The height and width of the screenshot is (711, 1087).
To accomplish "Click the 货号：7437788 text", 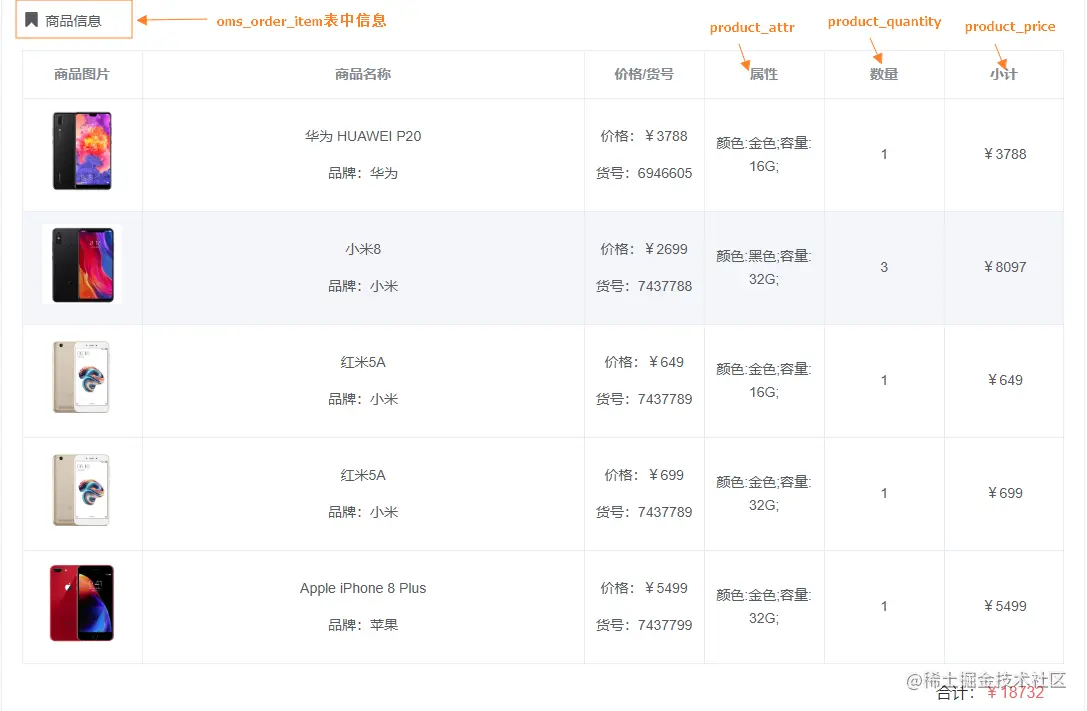I will 644,286.
